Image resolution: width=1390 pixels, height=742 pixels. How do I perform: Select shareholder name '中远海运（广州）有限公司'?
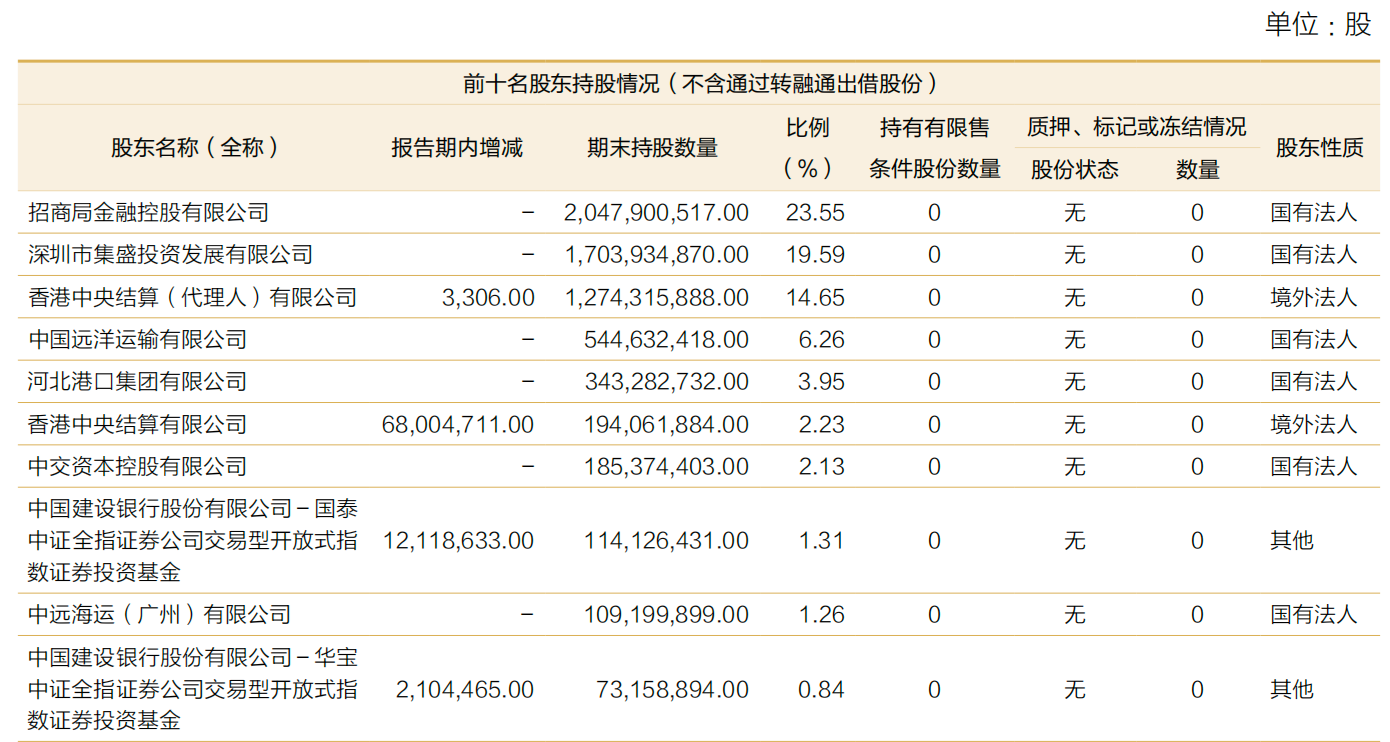(x=160, y=615)
